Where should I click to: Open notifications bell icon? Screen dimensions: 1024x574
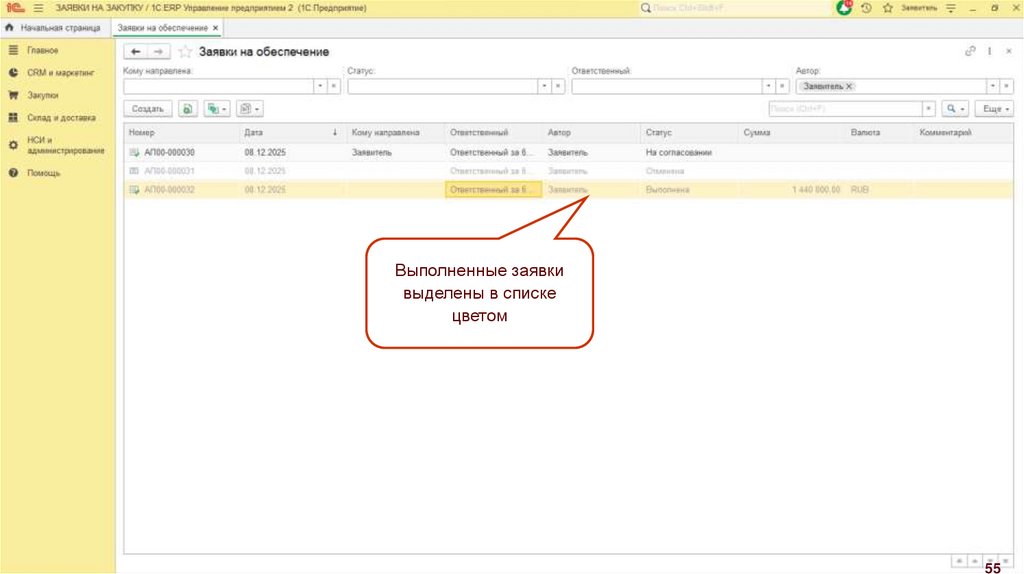[844, 8]
